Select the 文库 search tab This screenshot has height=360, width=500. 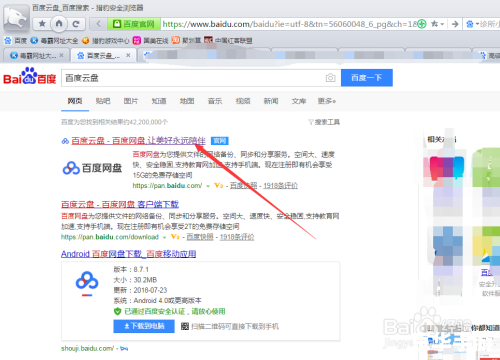(x=299, y=101)
